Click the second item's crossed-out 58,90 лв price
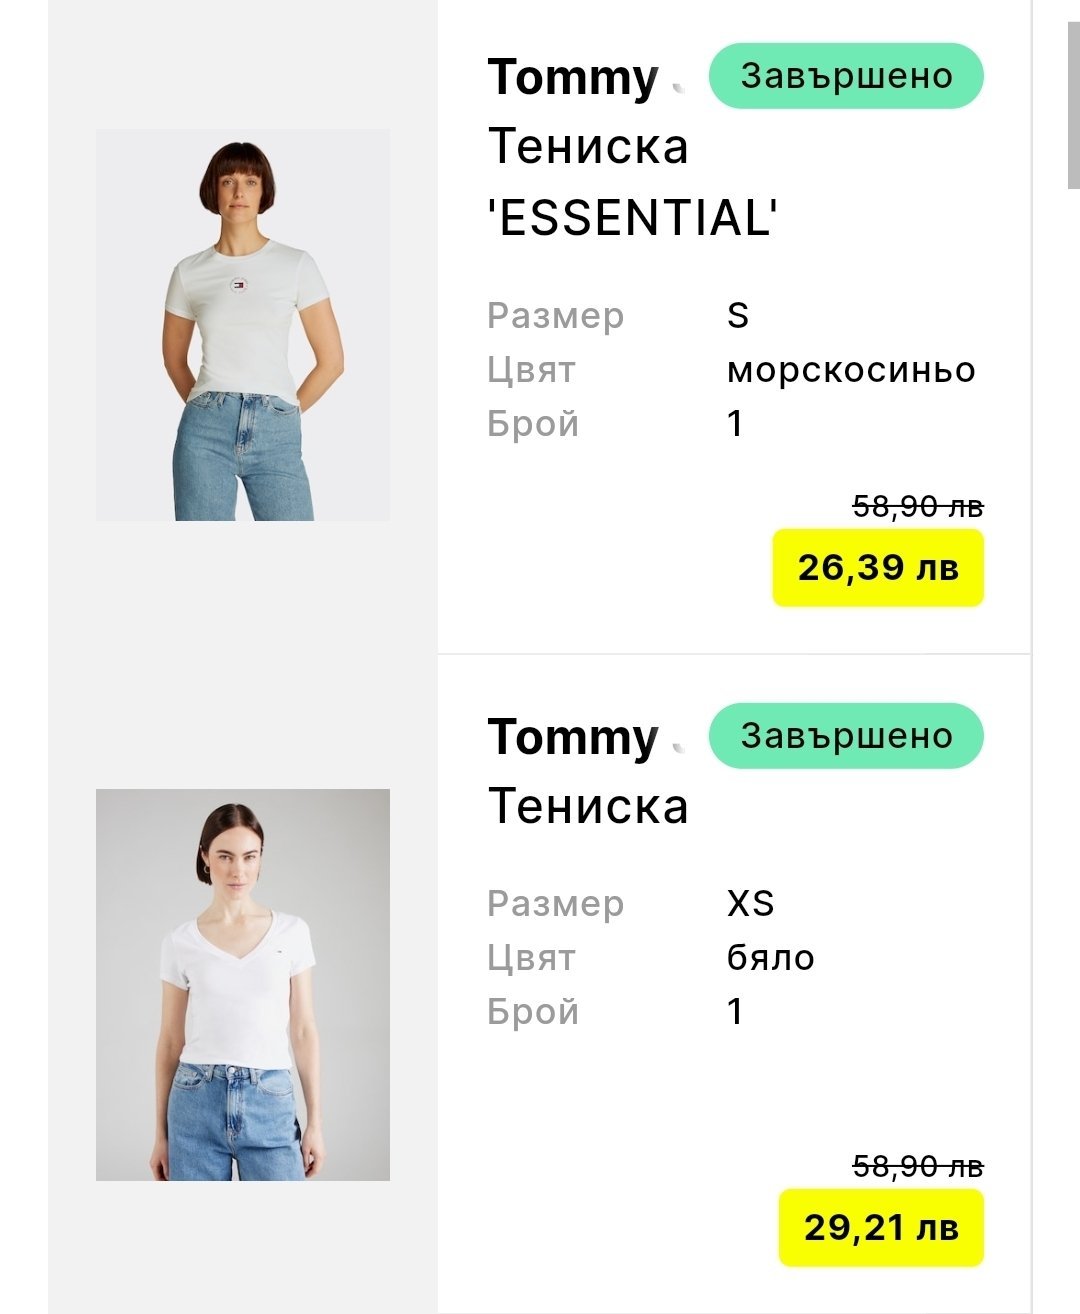The height and width of the screenshot is (1314, 1080). pos(918,1167)
